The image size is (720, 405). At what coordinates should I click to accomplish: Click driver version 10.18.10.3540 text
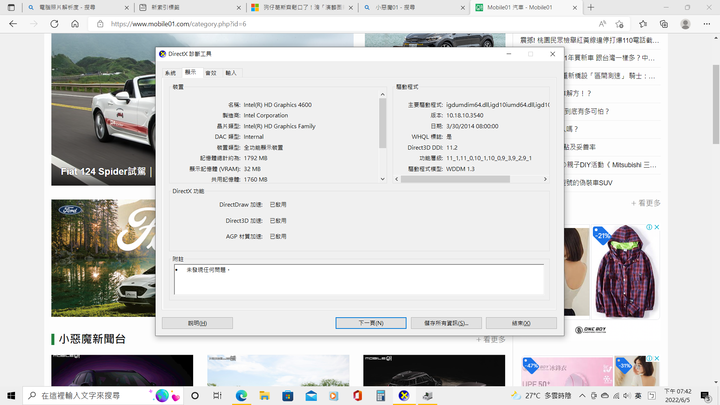(x=465, y=115)
